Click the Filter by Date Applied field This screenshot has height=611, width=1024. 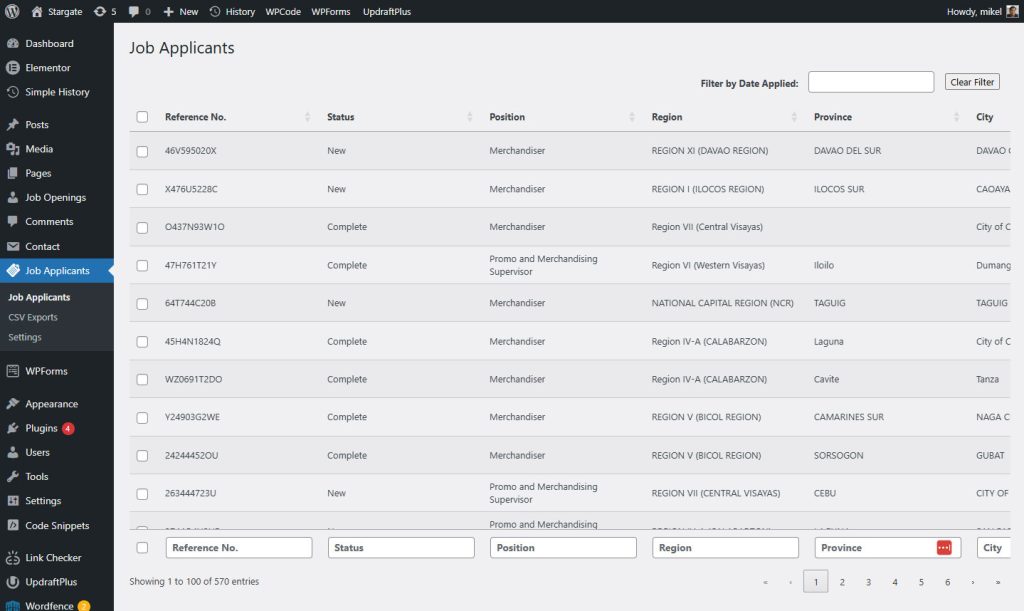[870, 82]
